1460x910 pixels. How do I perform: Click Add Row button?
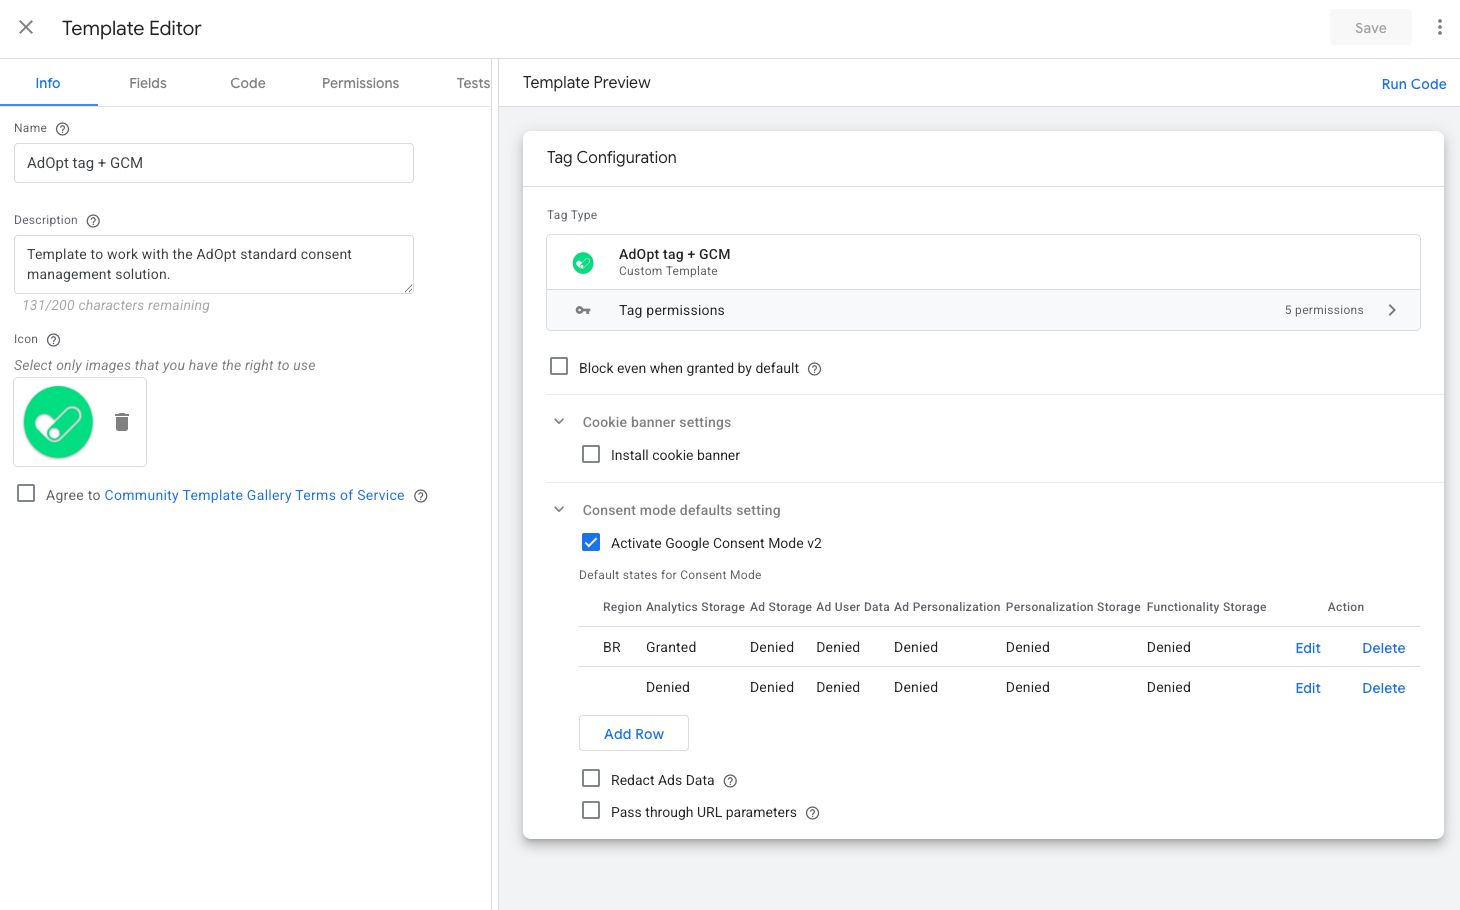click(x=634, y=733)
